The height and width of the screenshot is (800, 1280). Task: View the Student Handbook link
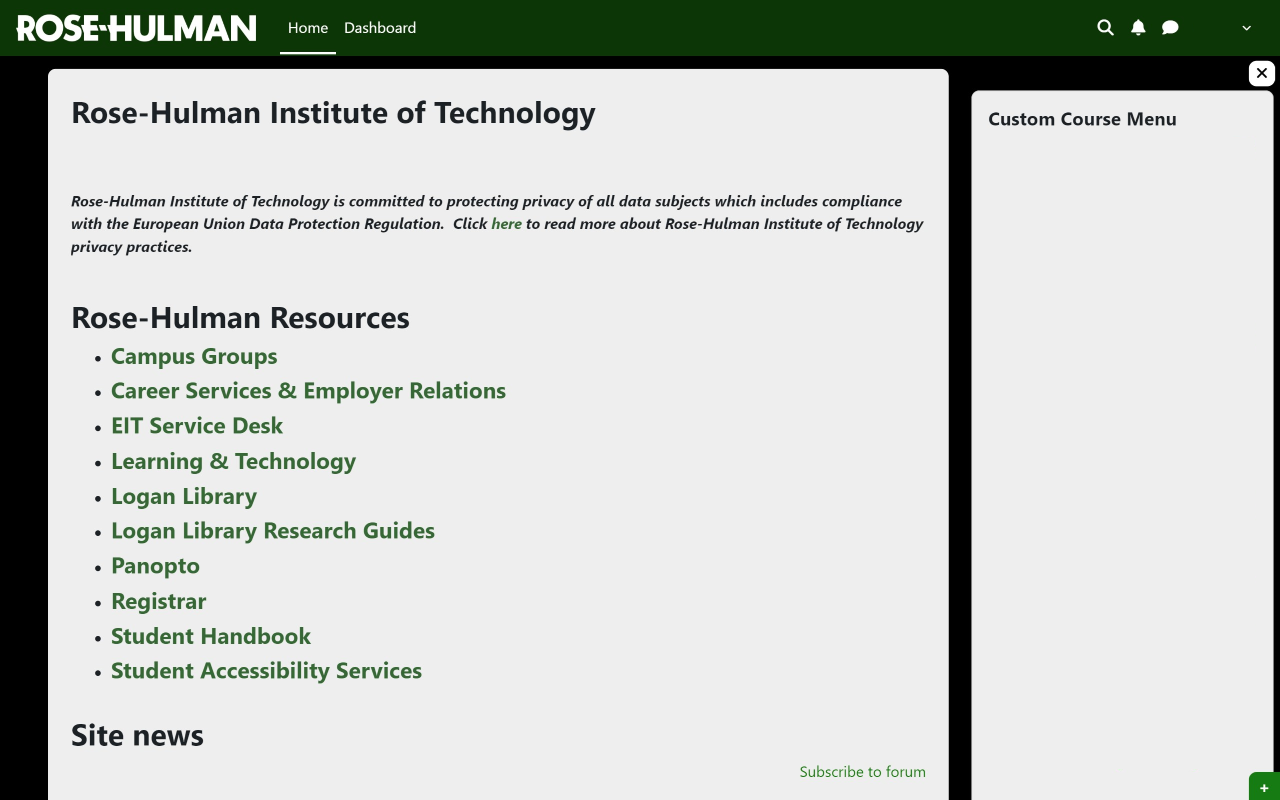tap(211, 636)
